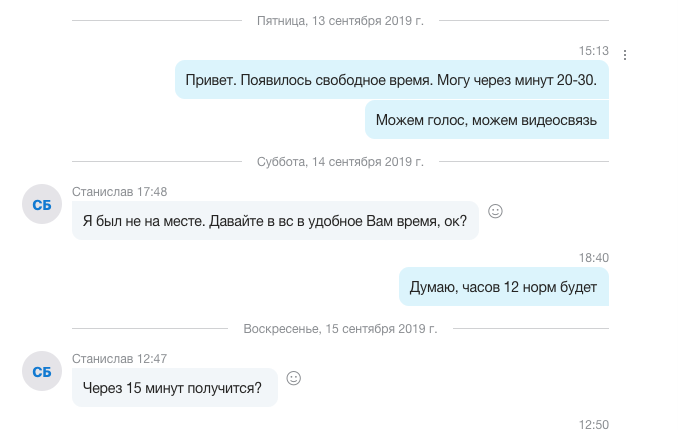This screenshot has height=430, width=678.
Task: Click message "Думаю, часов 12 норм будет"
Action: (503, 288)
